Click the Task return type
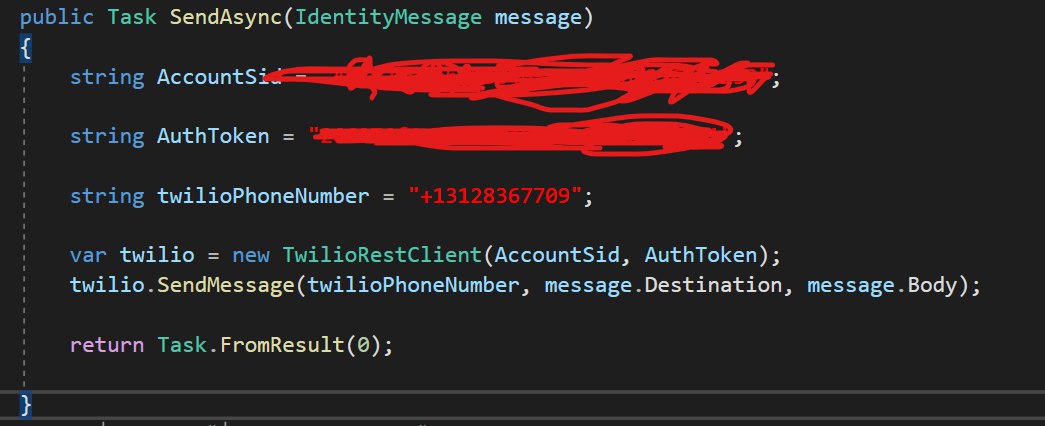This screenshot has height=426, width=1045. (132, 17)
